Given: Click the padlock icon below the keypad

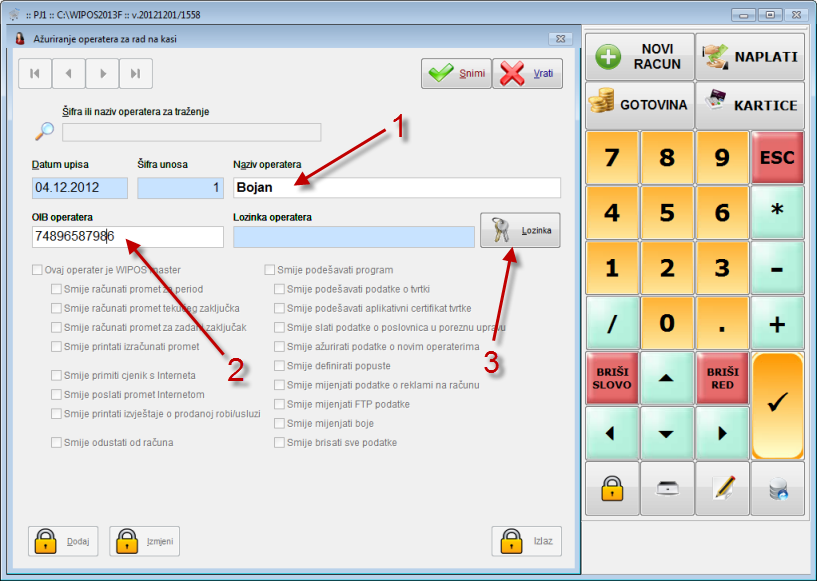Looking at the screenshot, I should pos(611,488).
